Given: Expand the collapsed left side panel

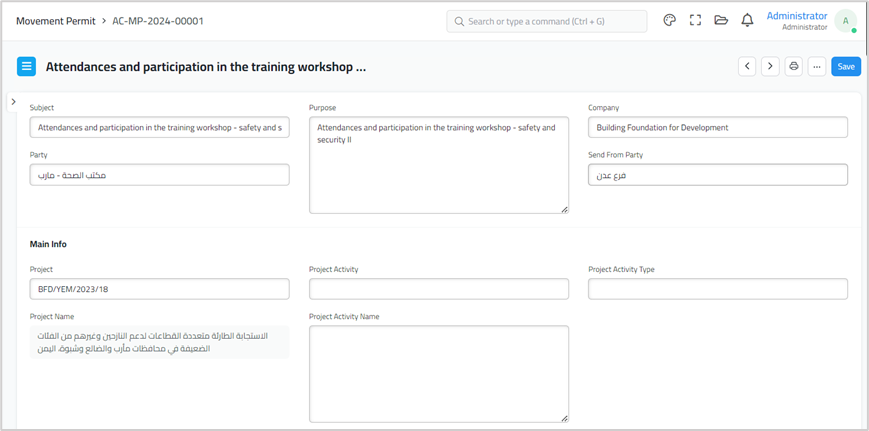Looking at the screenshot, I should coord(12,102).
